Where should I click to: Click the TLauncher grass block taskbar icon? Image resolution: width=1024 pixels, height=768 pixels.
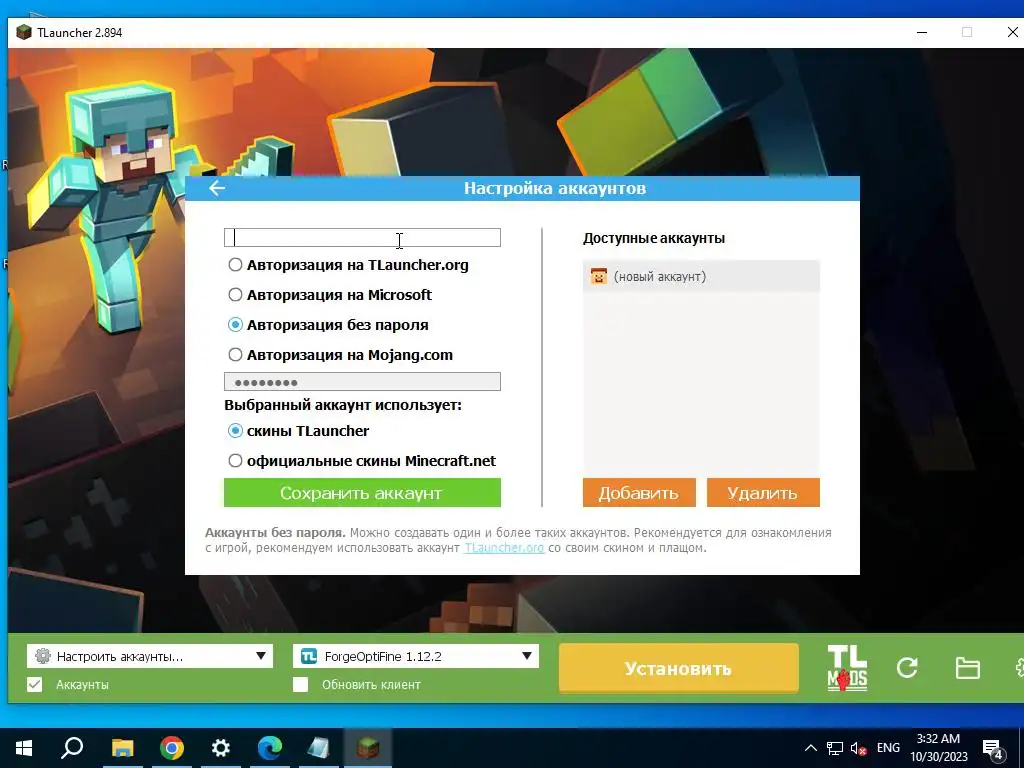click(368, 748)
